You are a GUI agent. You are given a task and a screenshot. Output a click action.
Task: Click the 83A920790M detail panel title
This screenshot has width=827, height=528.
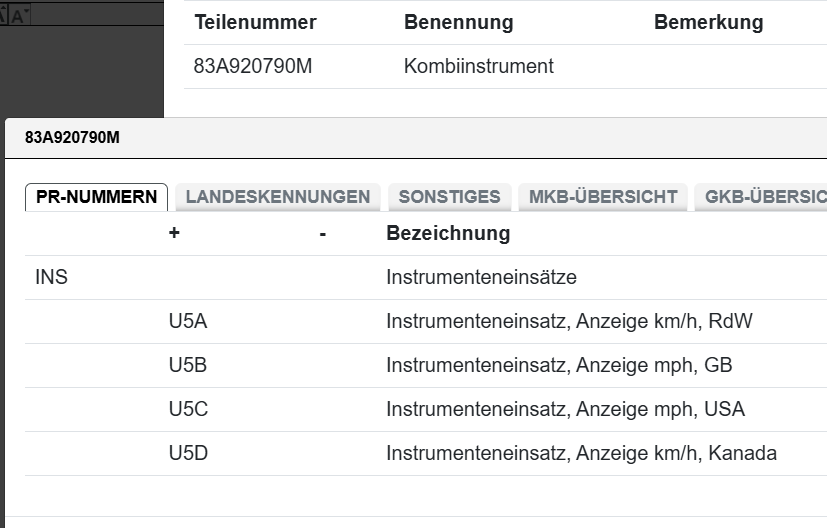[72, 138]
